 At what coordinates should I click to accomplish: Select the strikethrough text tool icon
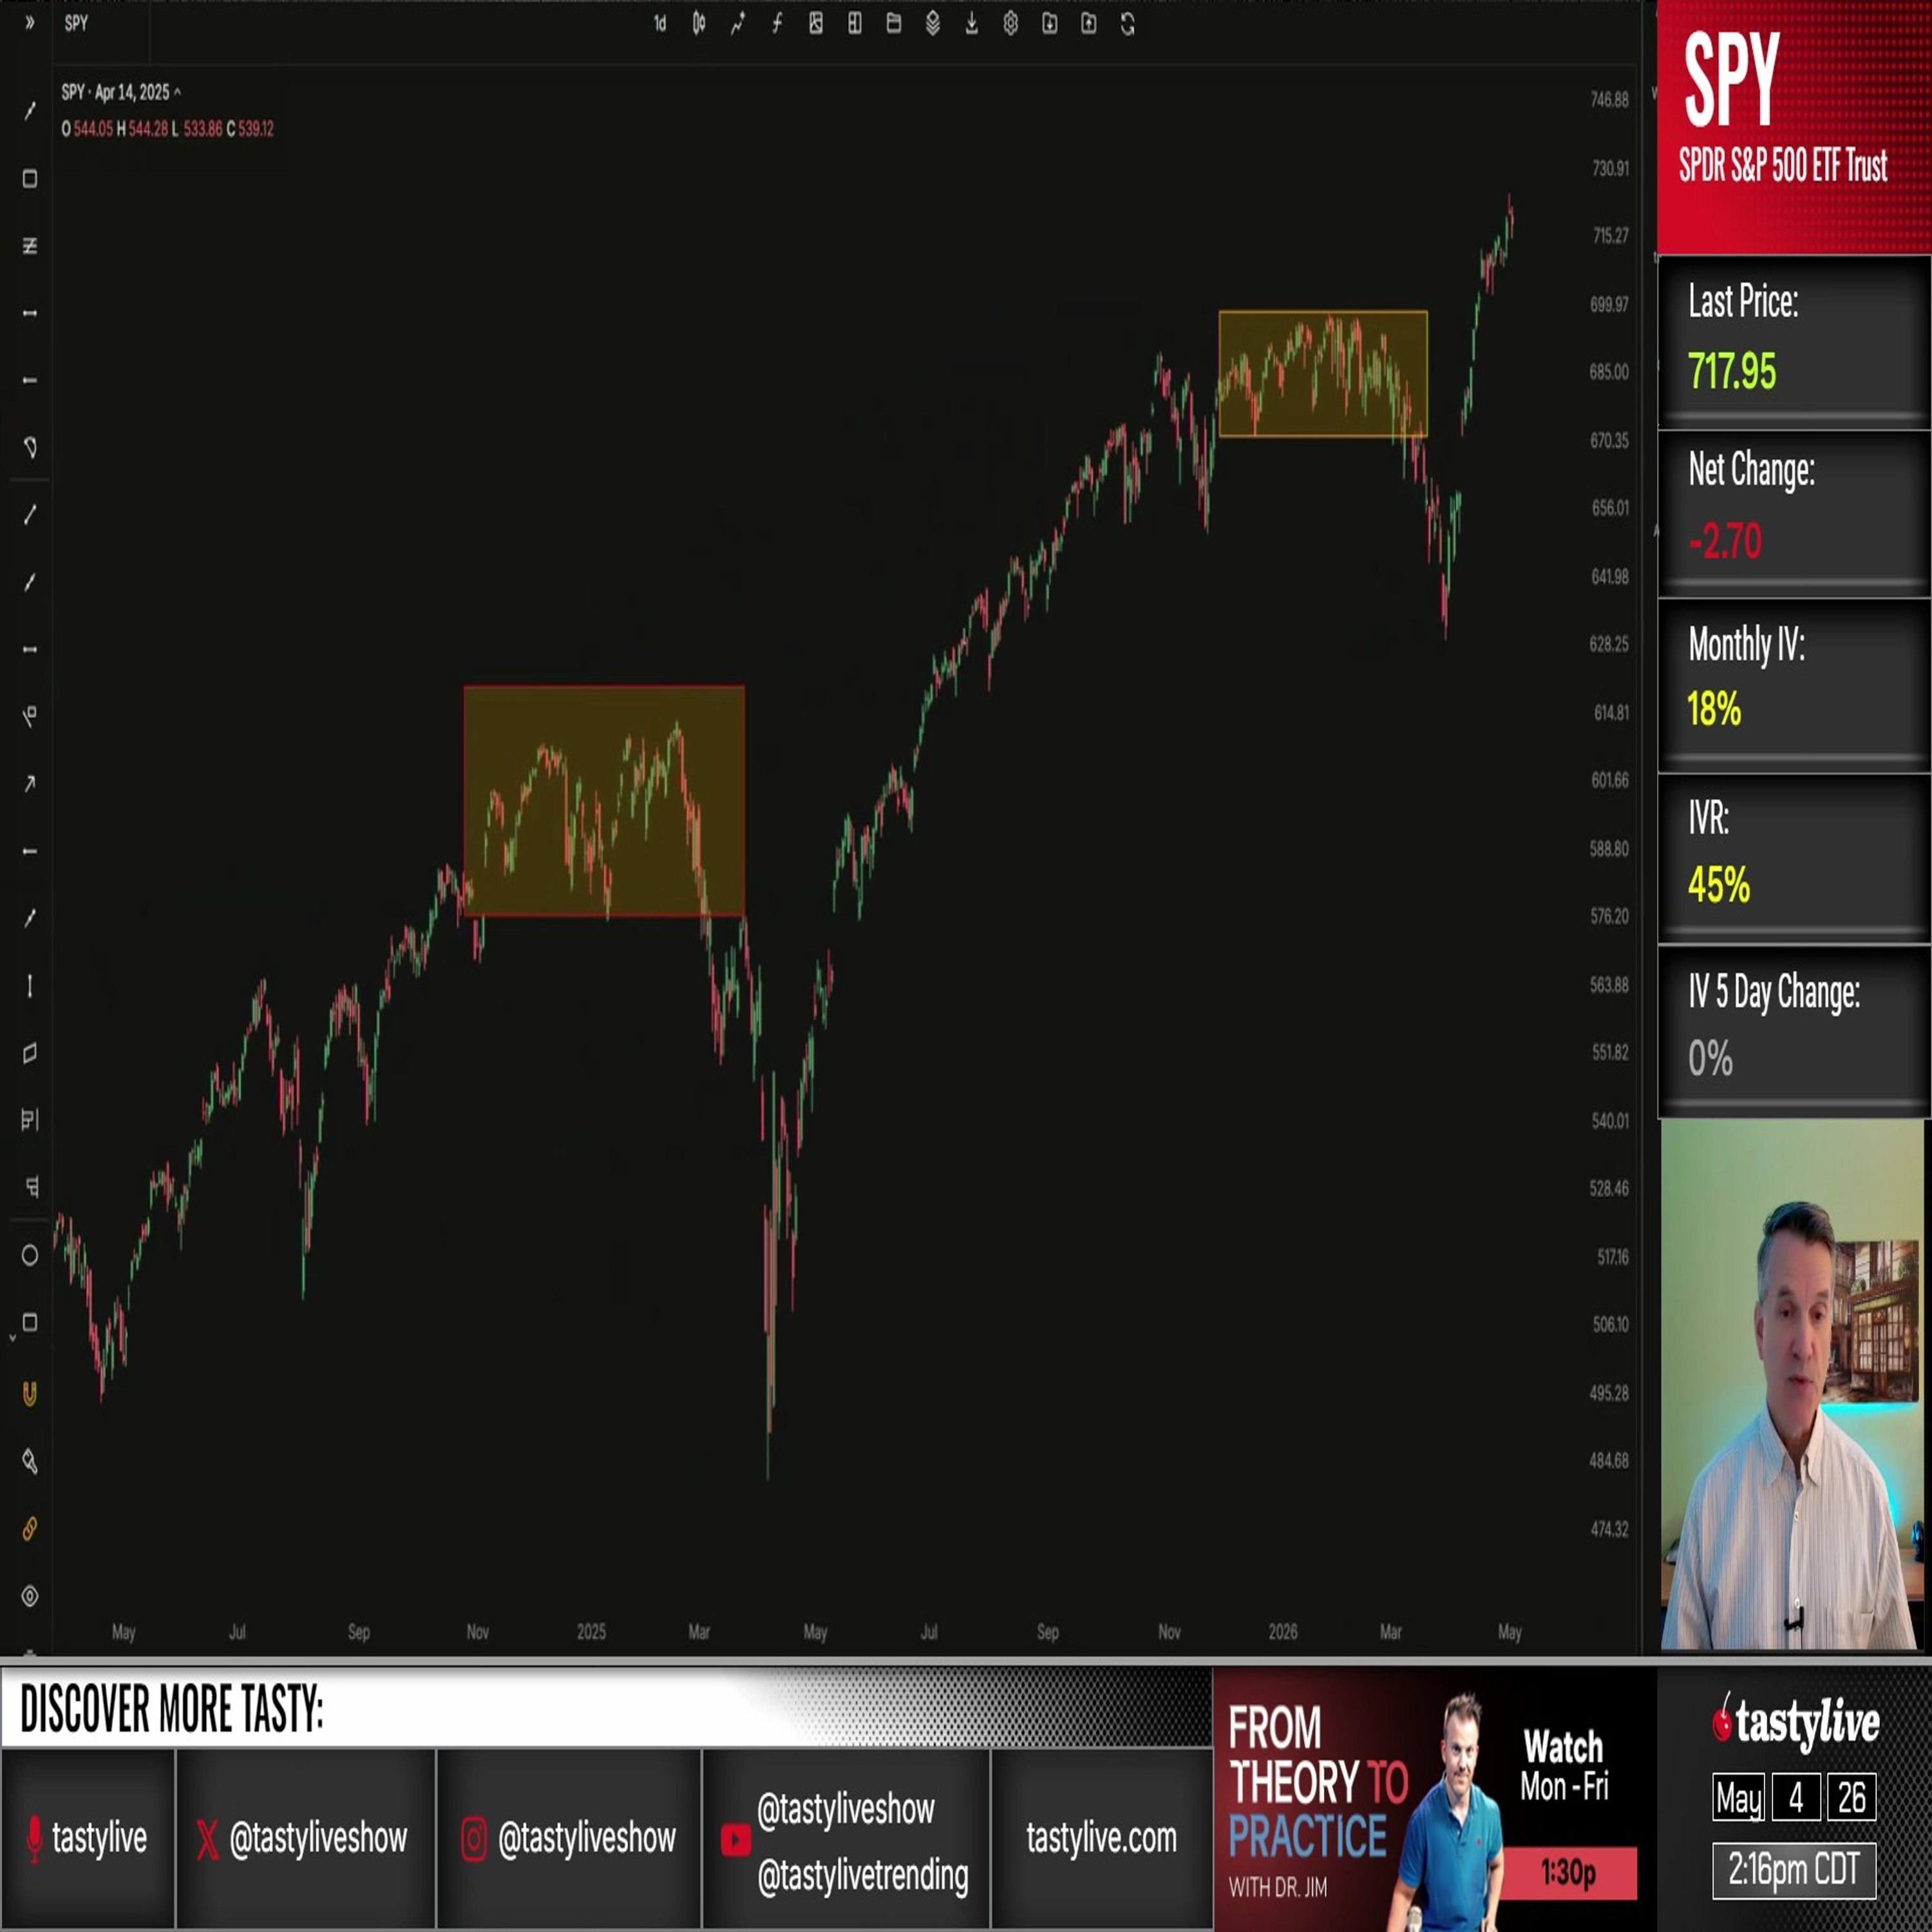pos(30,245)
